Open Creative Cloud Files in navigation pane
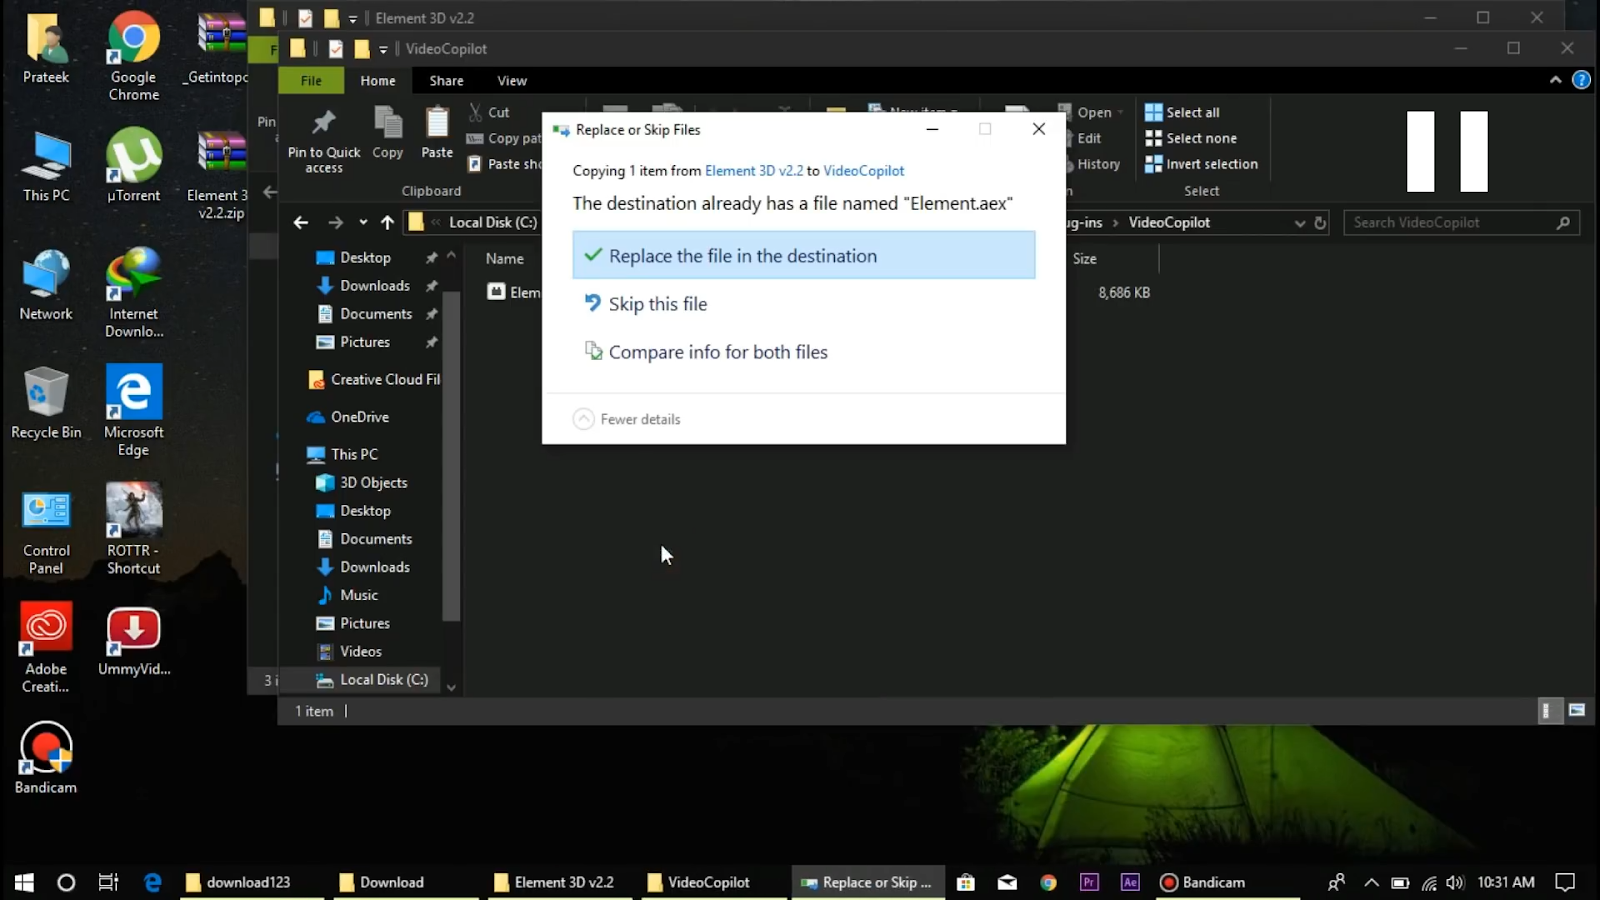This screenshot has width=1600, height=900. [374, 379]
